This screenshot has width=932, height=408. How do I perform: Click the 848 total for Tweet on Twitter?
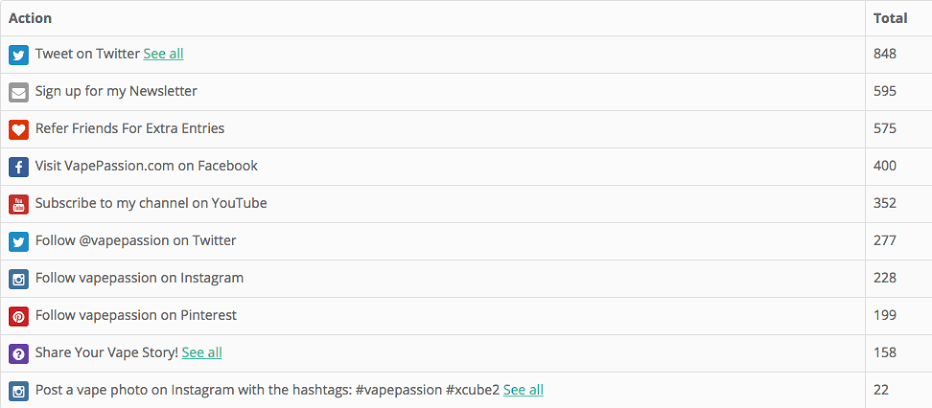[x=884, y=54]
